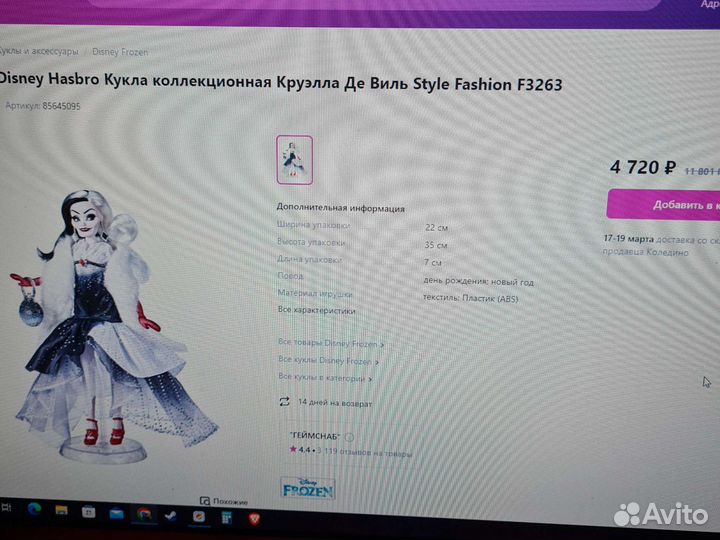Go to Disney Frozen breadcrumb
The height and width of the screenshot is (540, 720).
120,52
